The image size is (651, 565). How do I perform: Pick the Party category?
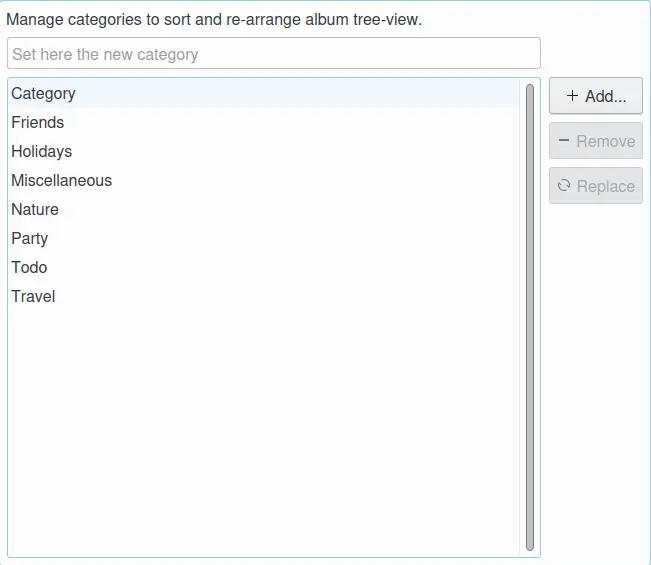[x=30, y=238]
